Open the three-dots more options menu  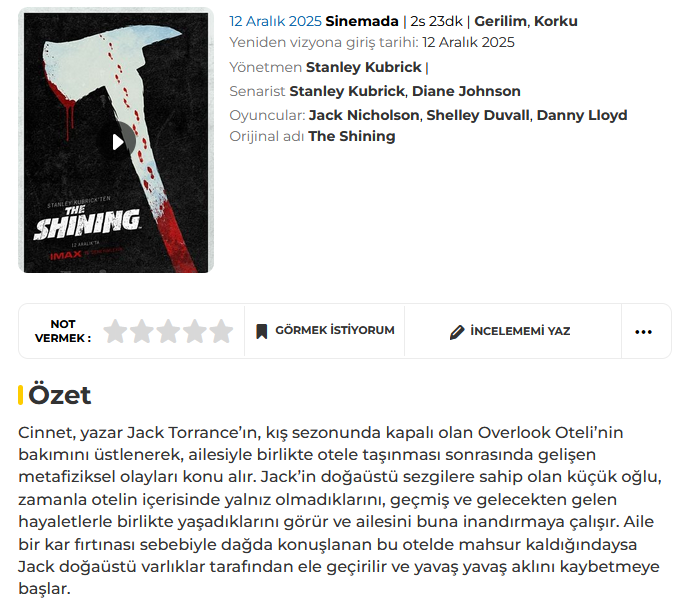644,332
